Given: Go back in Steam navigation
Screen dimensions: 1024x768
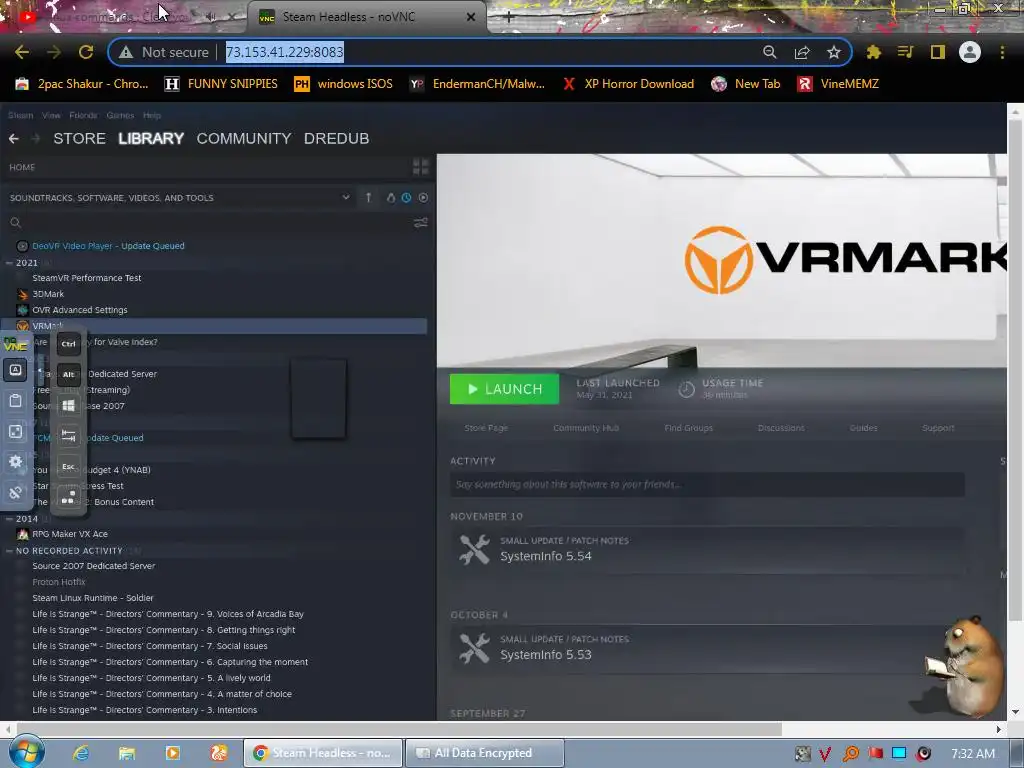Looking at the screenshot, I should pyautogui.click(x=14, y=138).
